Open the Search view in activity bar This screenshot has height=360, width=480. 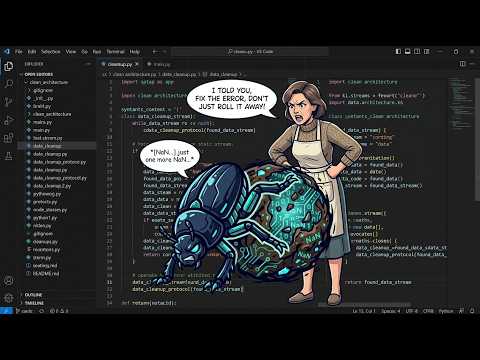click(9, 84)
